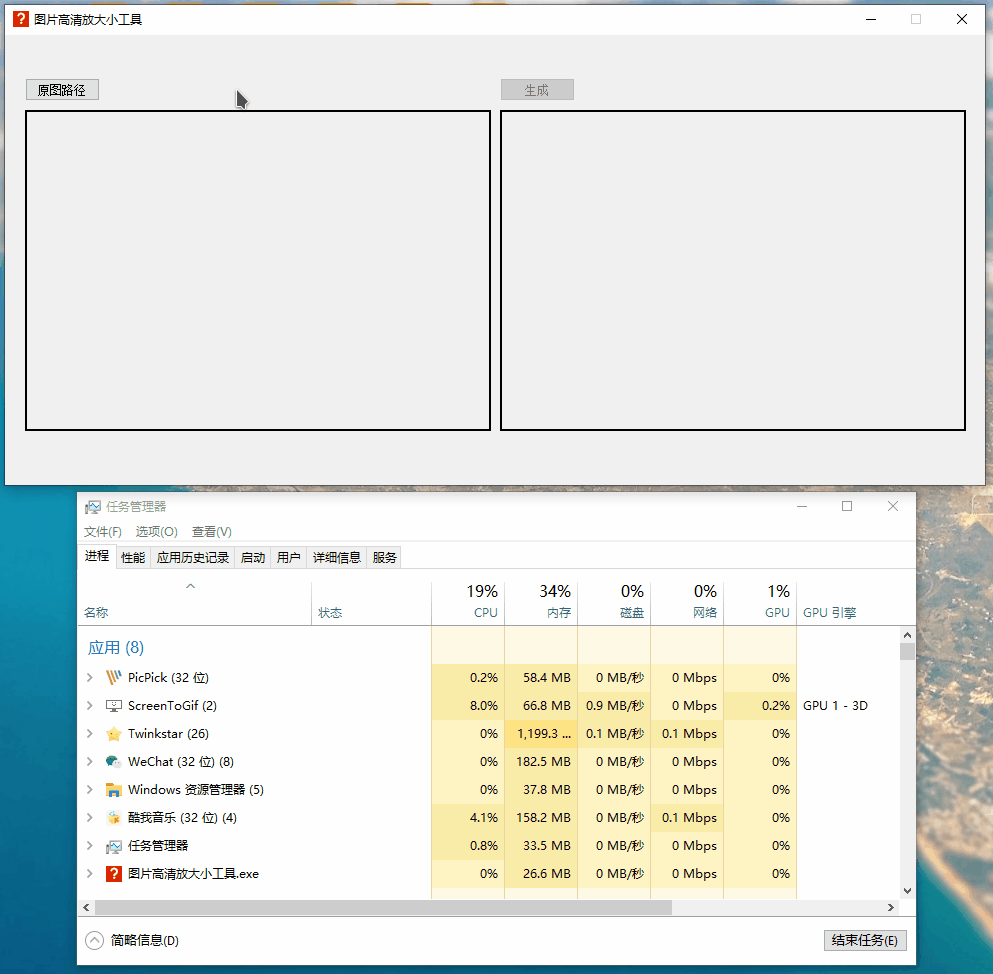Click the horizontal scrollbar thumb
Viewport: 993px width, 974px height.
(383, 908)
